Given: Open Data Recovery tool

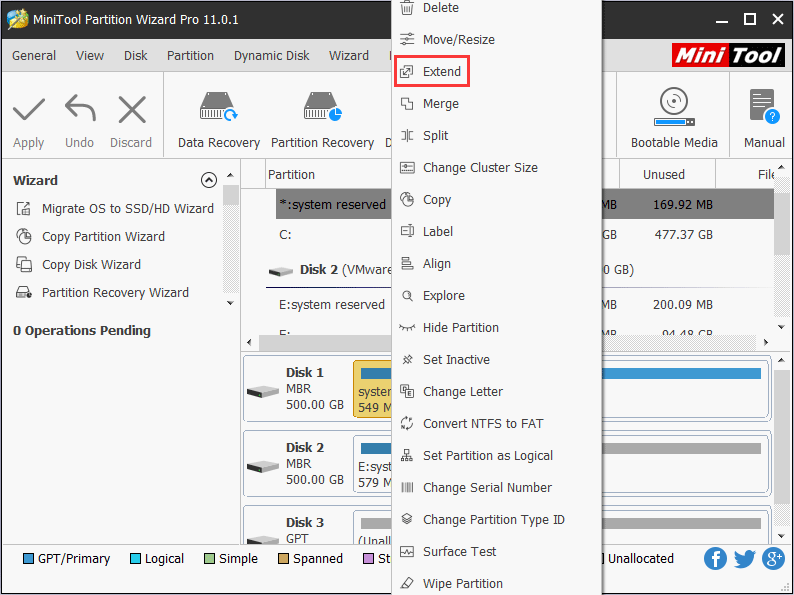Looking at the screenshot, I should click(218, 108).
